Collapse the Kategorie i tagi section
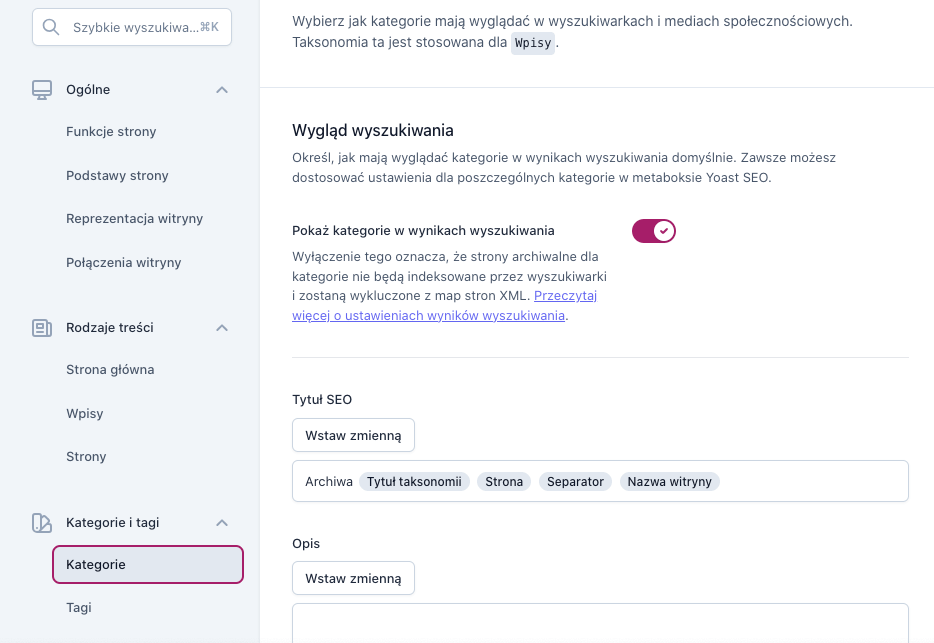Image resolution: width=934 pixels, height=643 pixels. click(x=222, y=522)
